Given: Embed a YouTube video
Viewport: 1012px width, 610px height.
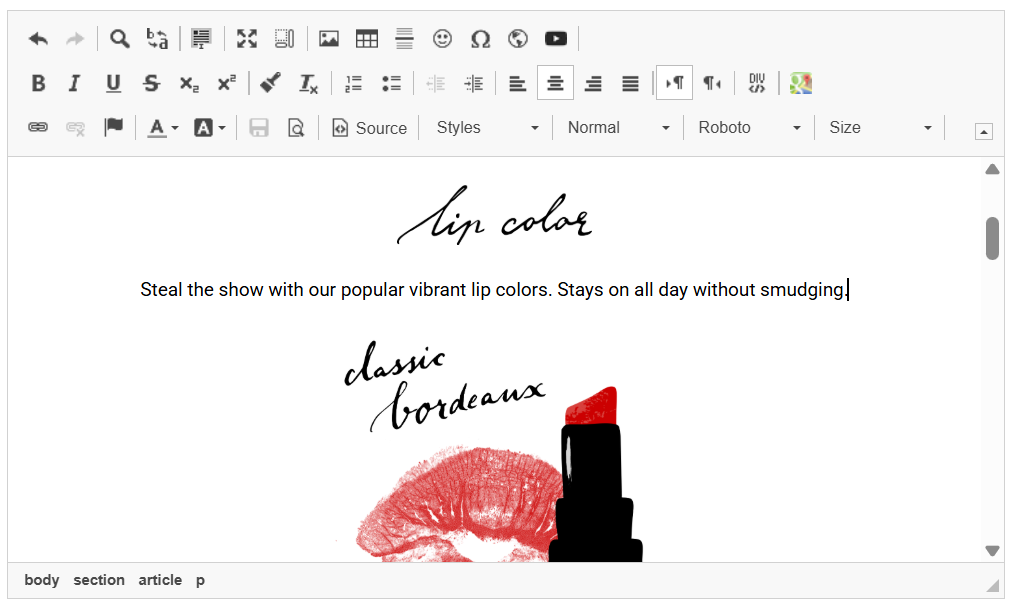Looking at the screenshot, I should pos(556,39).
